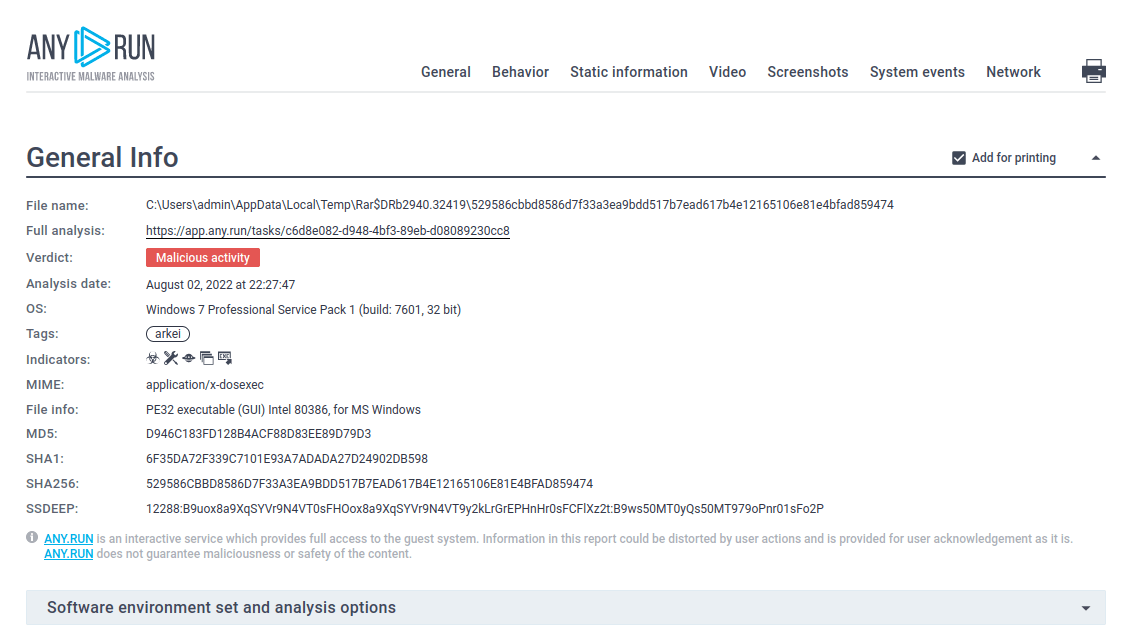The height and width of the screenshot is (644, 1132).
Task: Uncheck the Add for printing checkbox
Action: pos(958,157)
